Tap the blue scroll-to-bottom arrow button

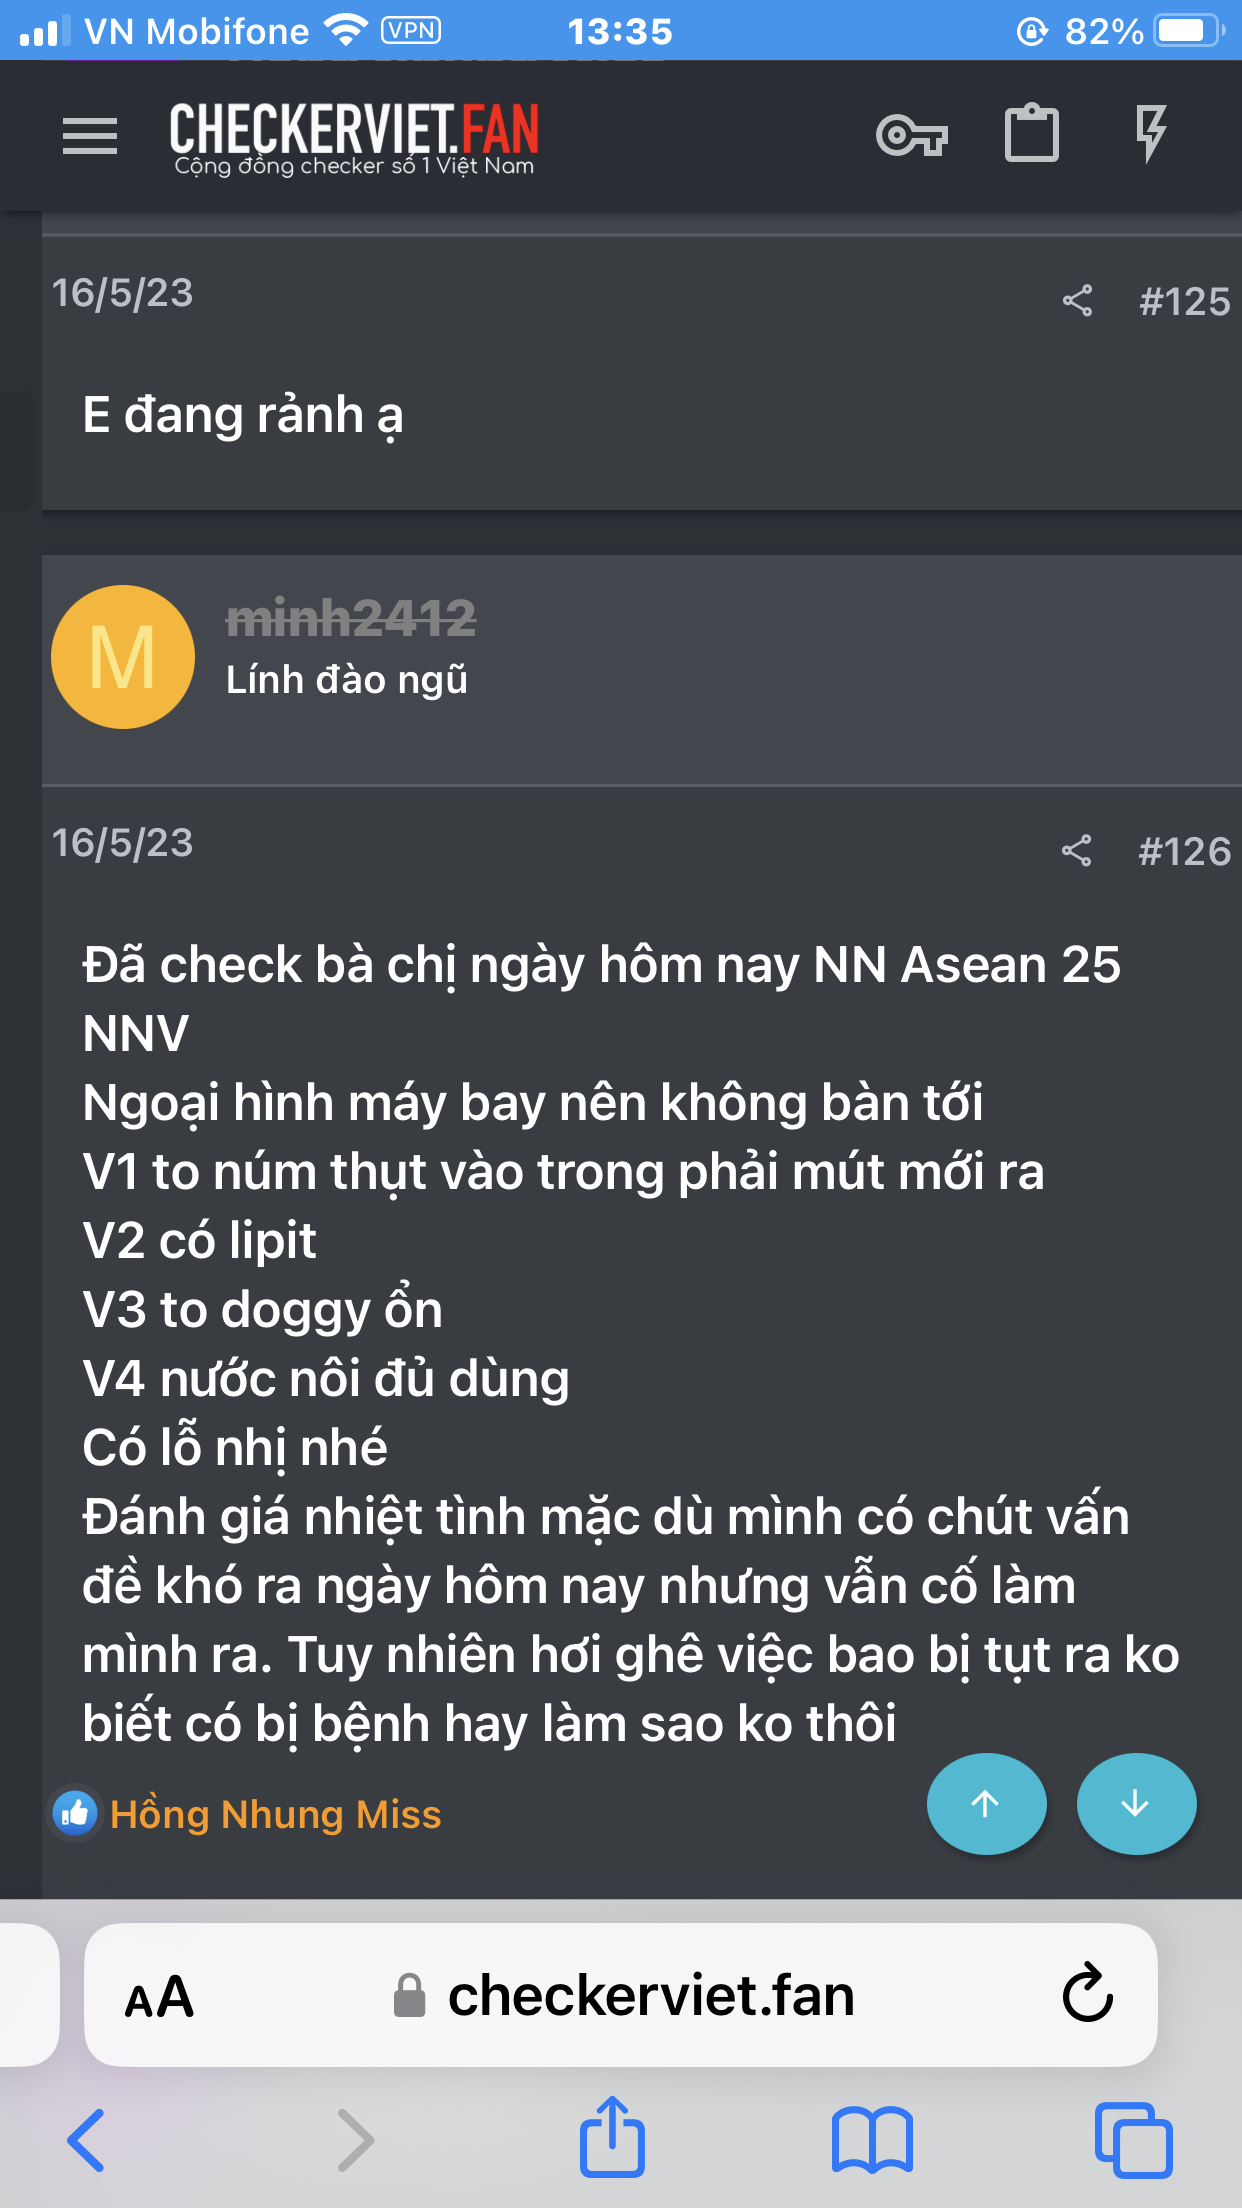tap(1136, 1804)
